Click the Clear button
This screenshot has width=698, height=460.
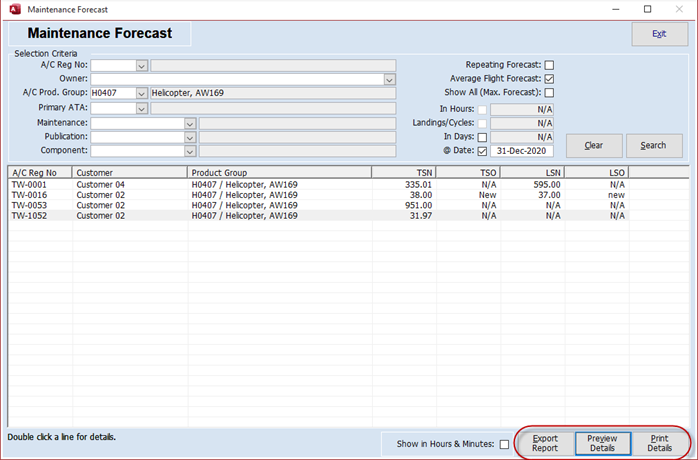593,145
